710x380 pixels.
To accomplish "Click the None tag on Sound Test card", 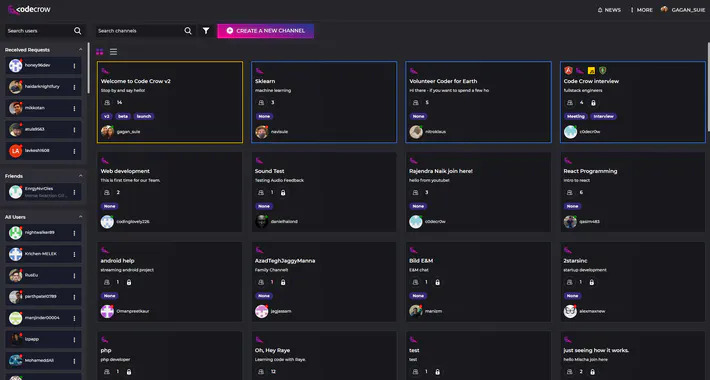I will click(264, 206).
